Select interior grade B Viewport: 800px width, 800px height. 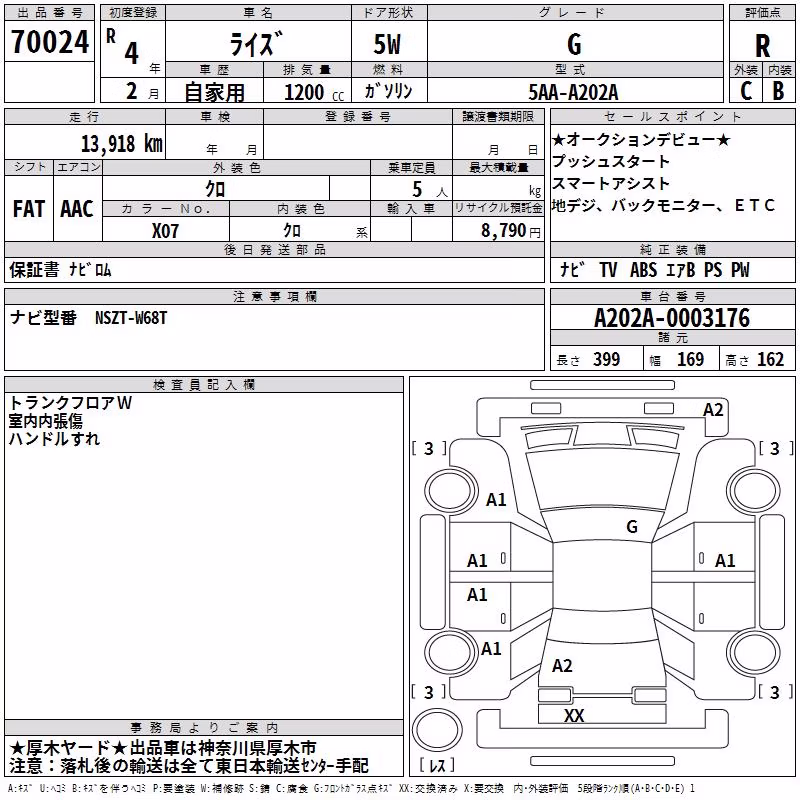pyautogui.click(x=779, y=91)
